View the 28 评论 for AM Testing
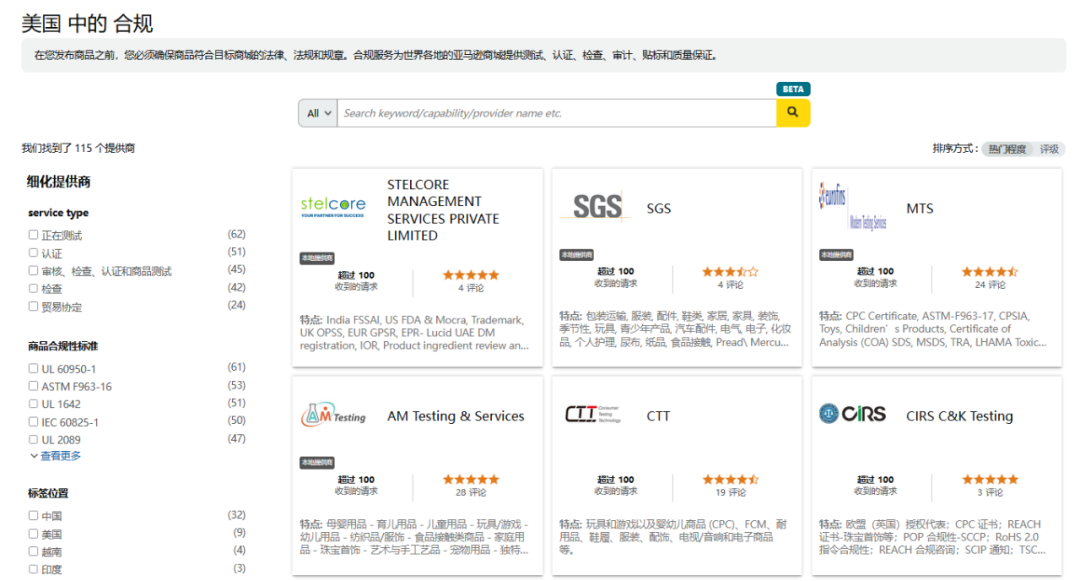This screenshot has height=581, width=1080. click(x=470, y=492)
